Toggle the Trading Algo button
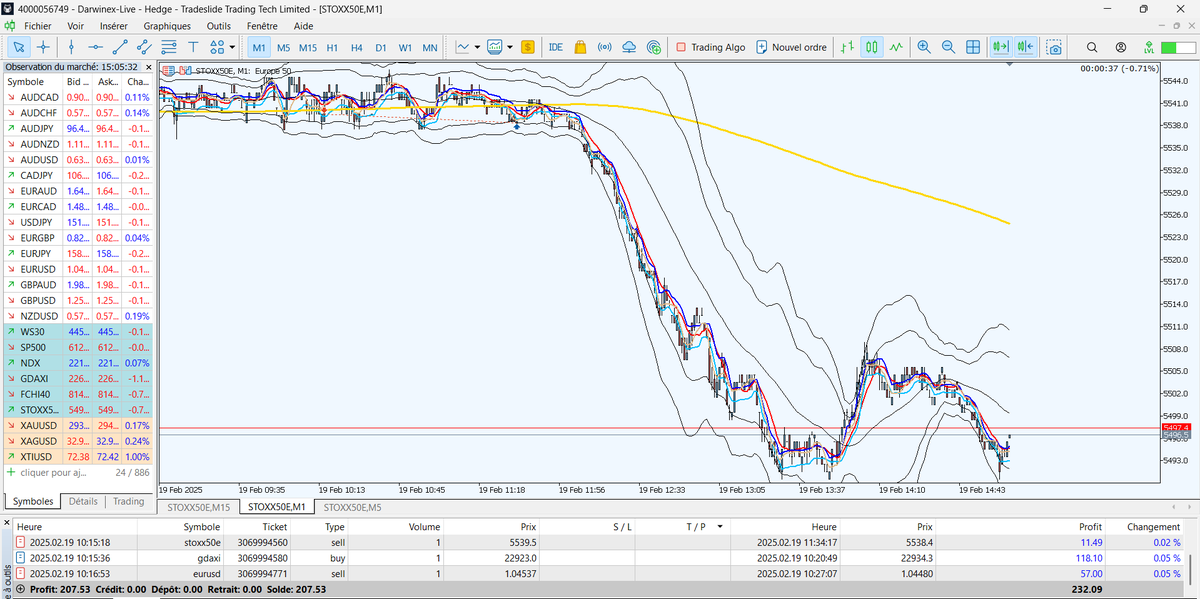Viewport: 1200px width, 599px height. [x=710, y=47]
